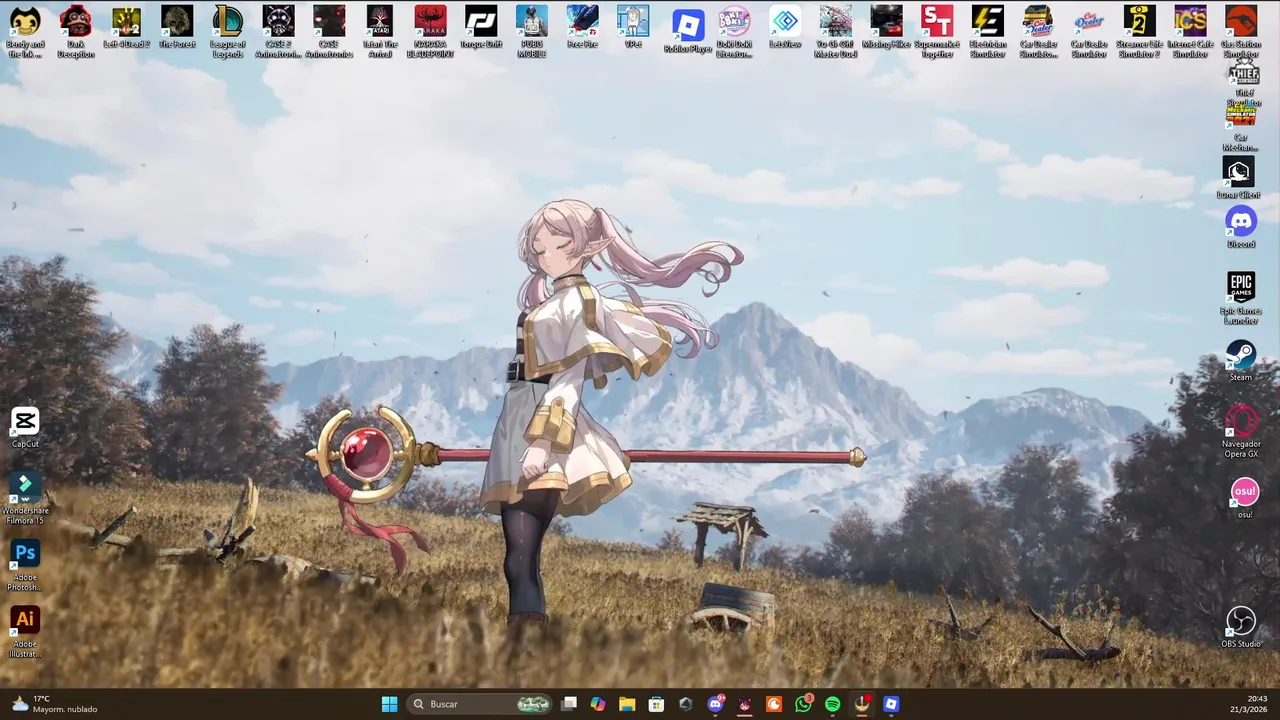Open Crunchyroll from the taskbar
The width and height of the screenshot is (1280, 720).
tap(774, 704)
